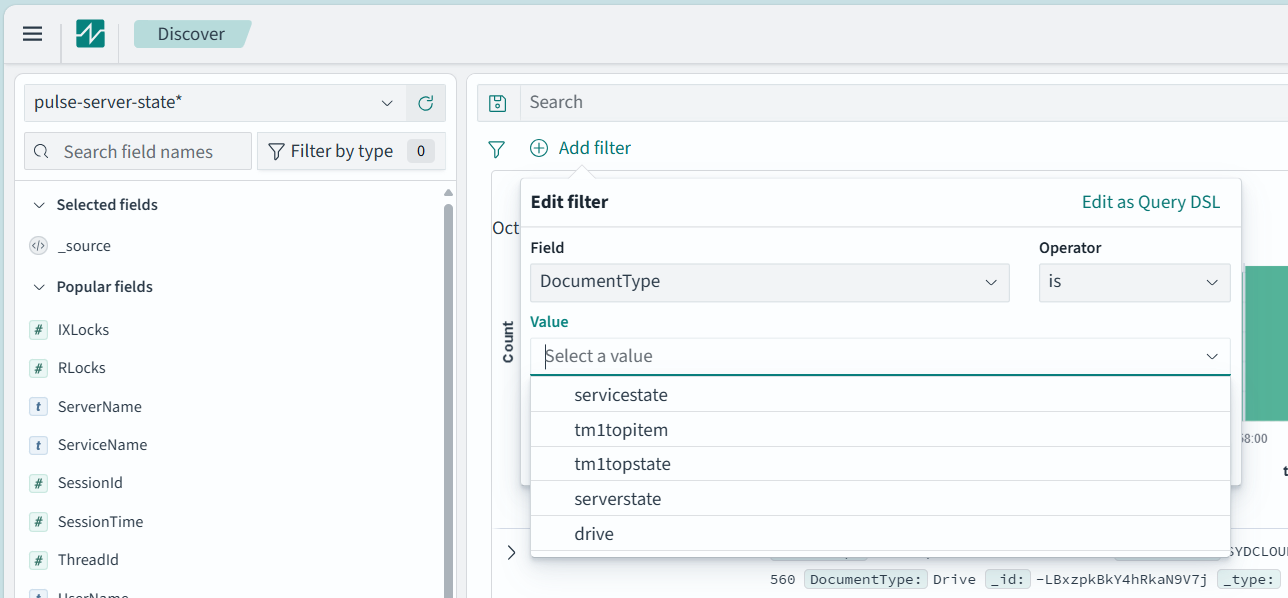Click the number icon next to SessionTime
Viewport: 1288px width, 598px height.
(x=39, y=522)
